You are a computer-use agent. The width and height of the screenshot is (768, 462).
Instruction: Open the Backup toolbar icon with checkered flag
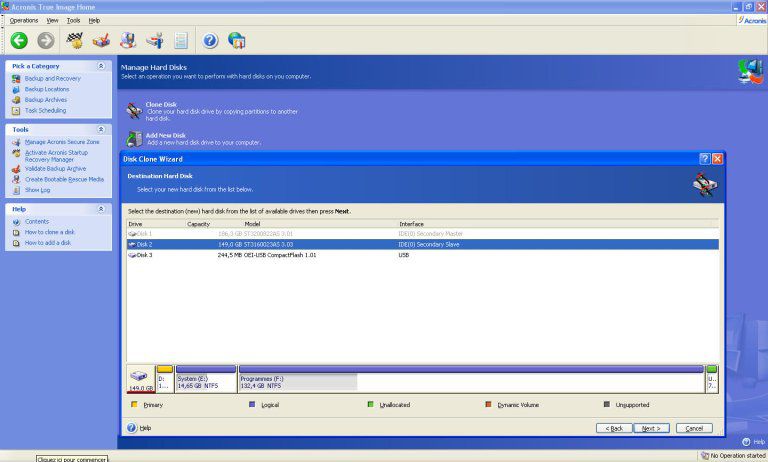pyautogui.click(x=74, y=41)
